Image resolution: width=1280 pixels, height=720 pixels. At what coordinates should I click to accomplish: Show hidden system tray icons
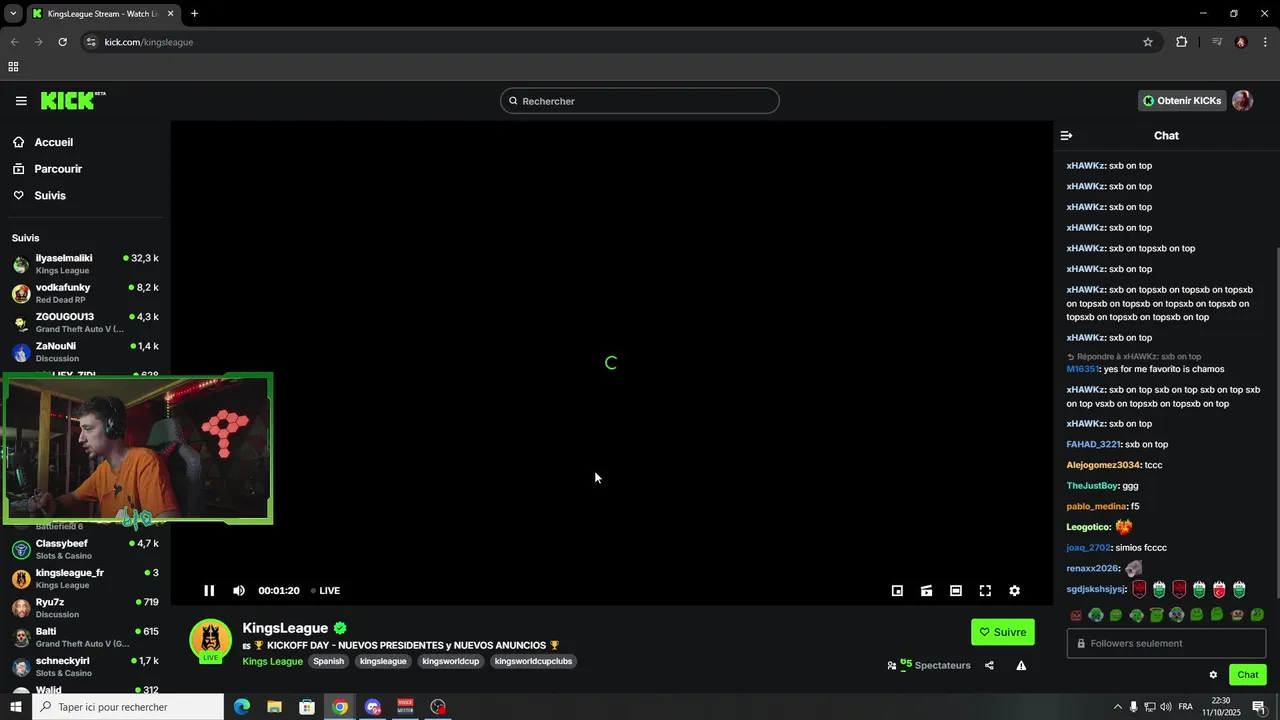click(1117, 707)
